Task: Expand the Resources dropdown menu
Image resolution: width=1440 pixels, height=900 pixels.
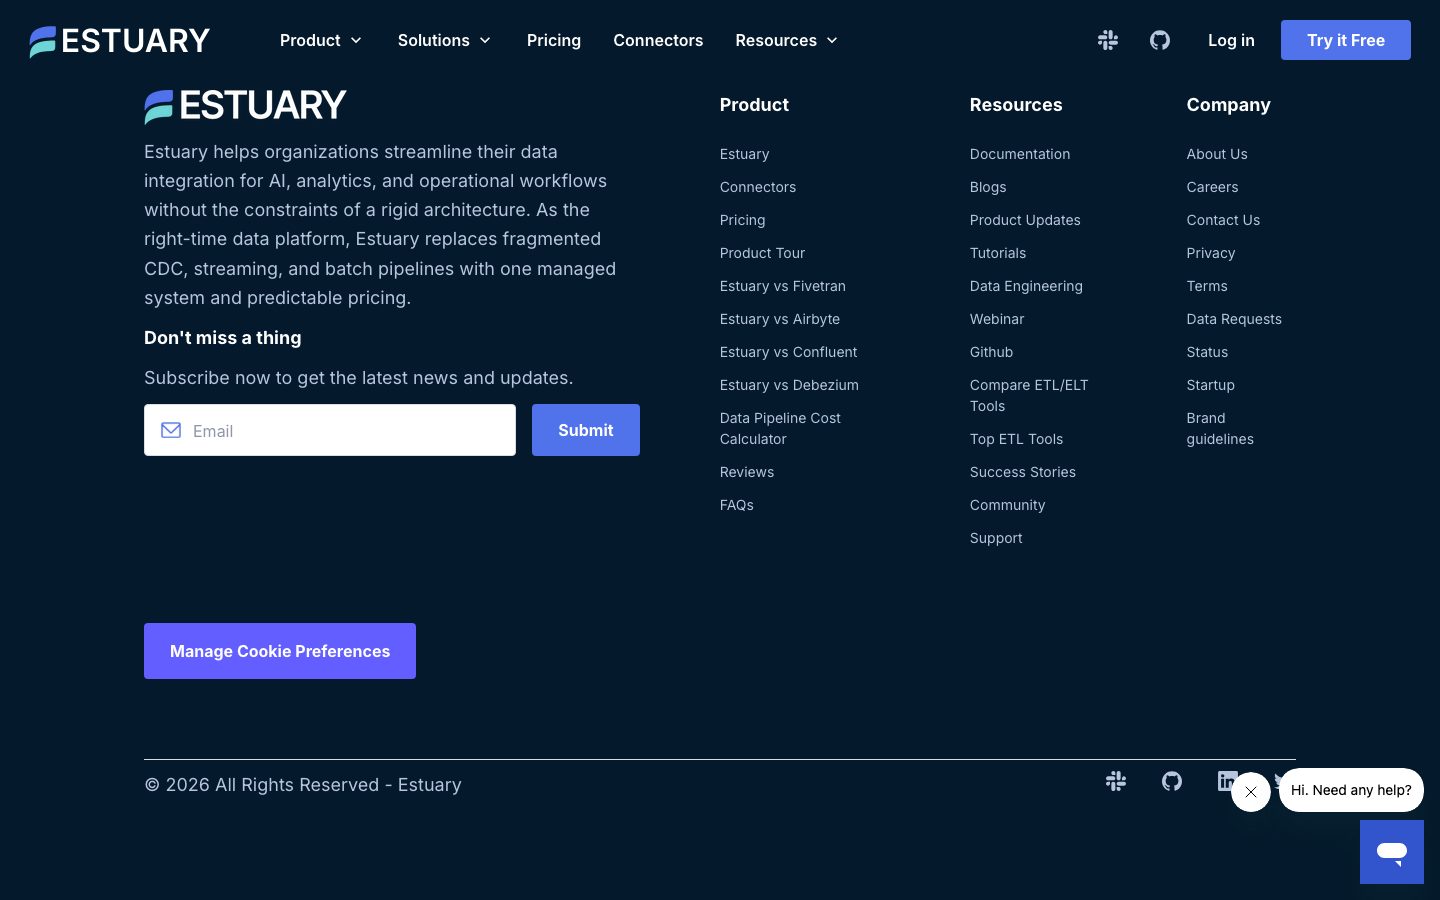Action: point(787,40)
